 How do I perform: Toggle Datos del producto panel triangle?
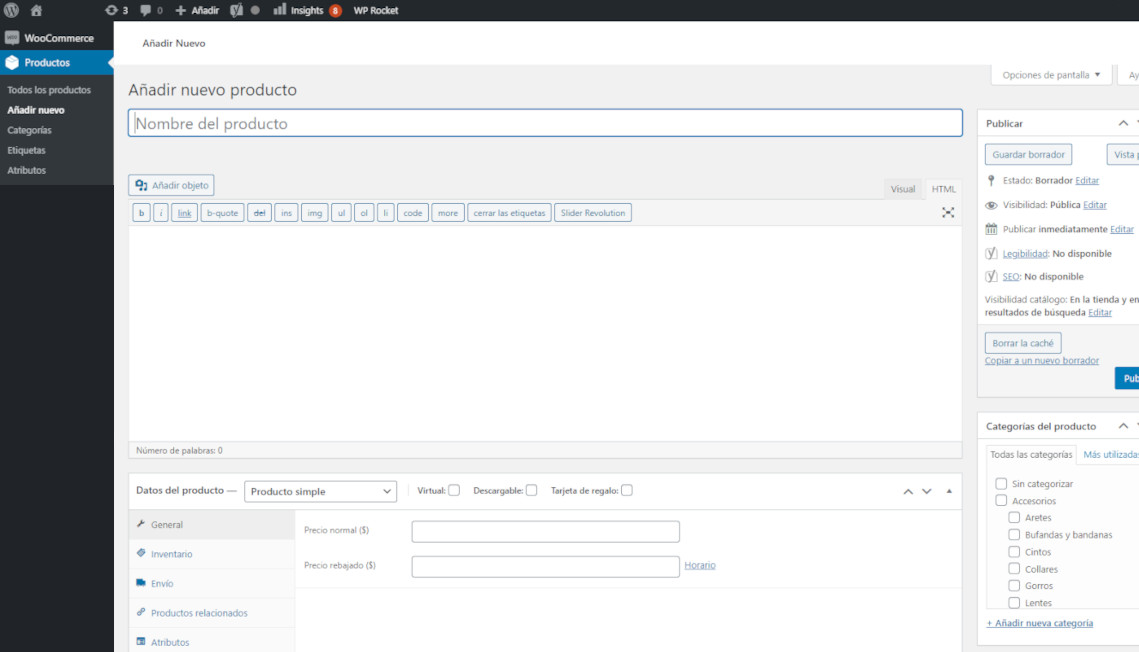click(x=949, y=492)
